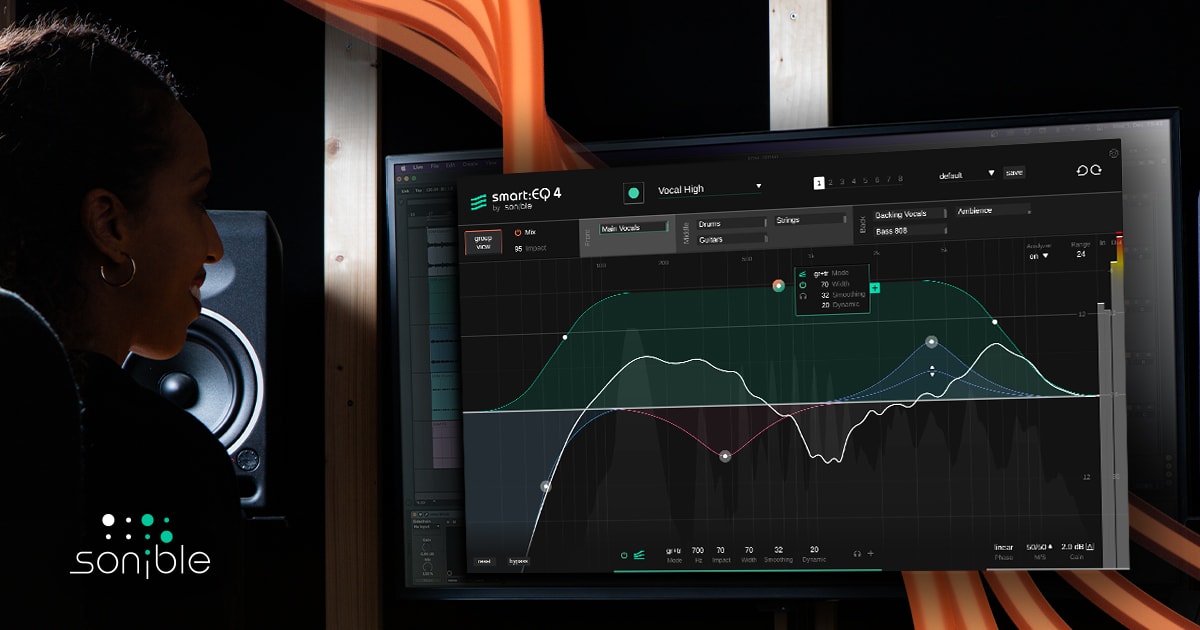Click the save preset button

pyautogui.click(x=1014, y=172)
